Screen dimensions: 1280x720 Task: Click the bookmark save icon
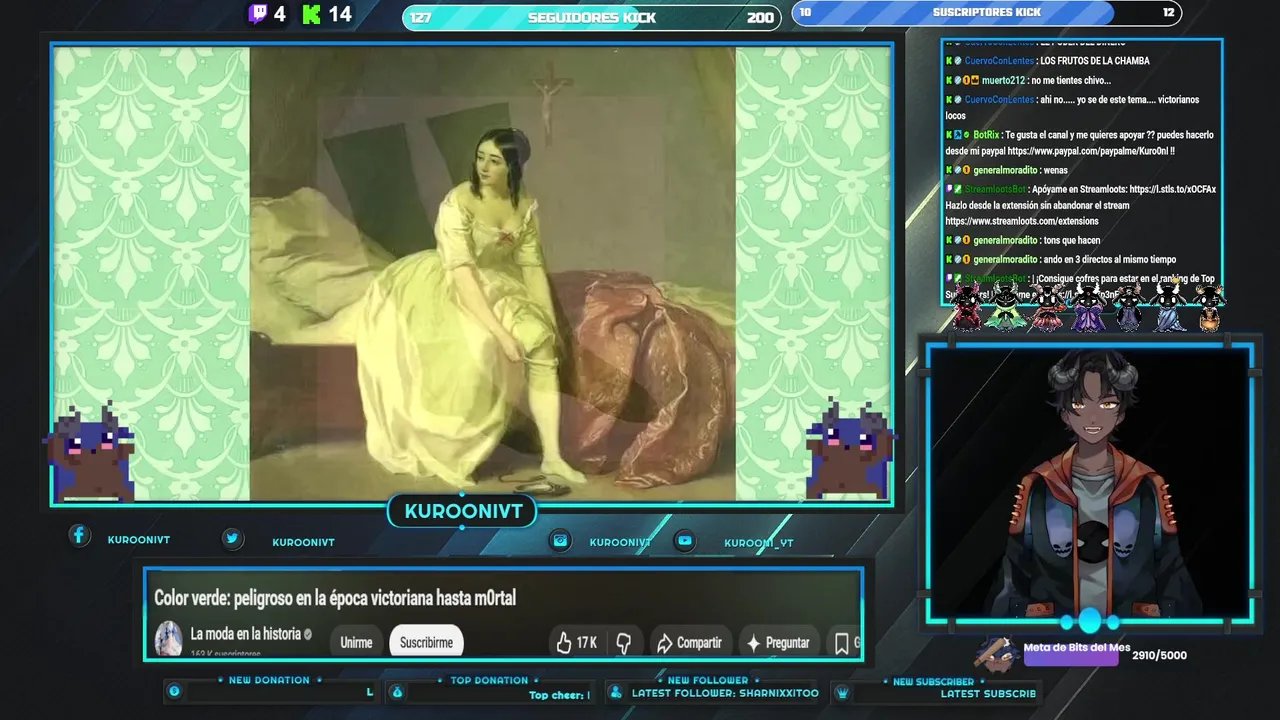tap(842, 643)
